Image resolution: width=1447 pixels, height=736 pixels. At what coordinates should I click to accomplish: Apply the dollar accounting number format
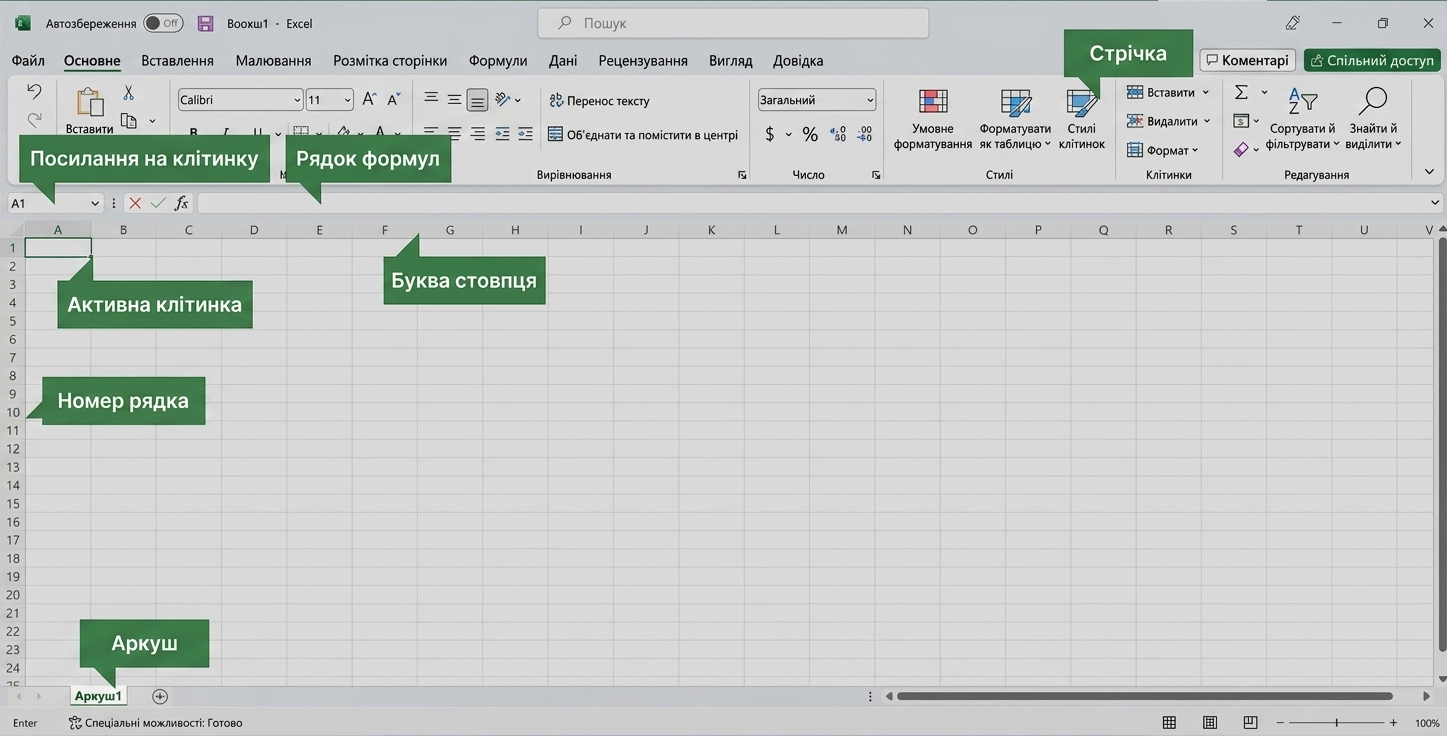(769, 134)
